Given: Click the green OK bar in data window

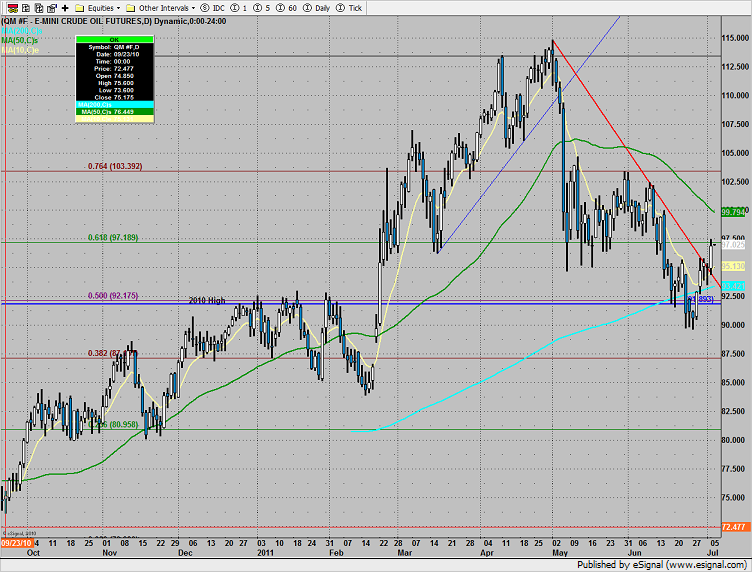Looking at the screenshot, I should [x=115, y=39].
